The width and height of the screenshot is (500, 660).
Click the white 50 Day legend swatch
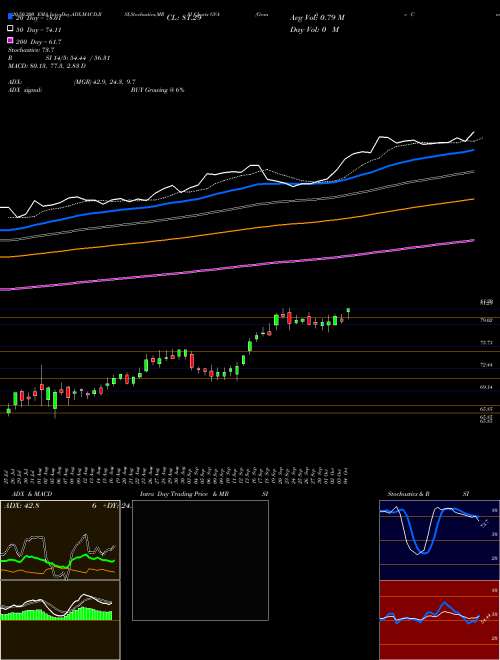pos(10,29)
